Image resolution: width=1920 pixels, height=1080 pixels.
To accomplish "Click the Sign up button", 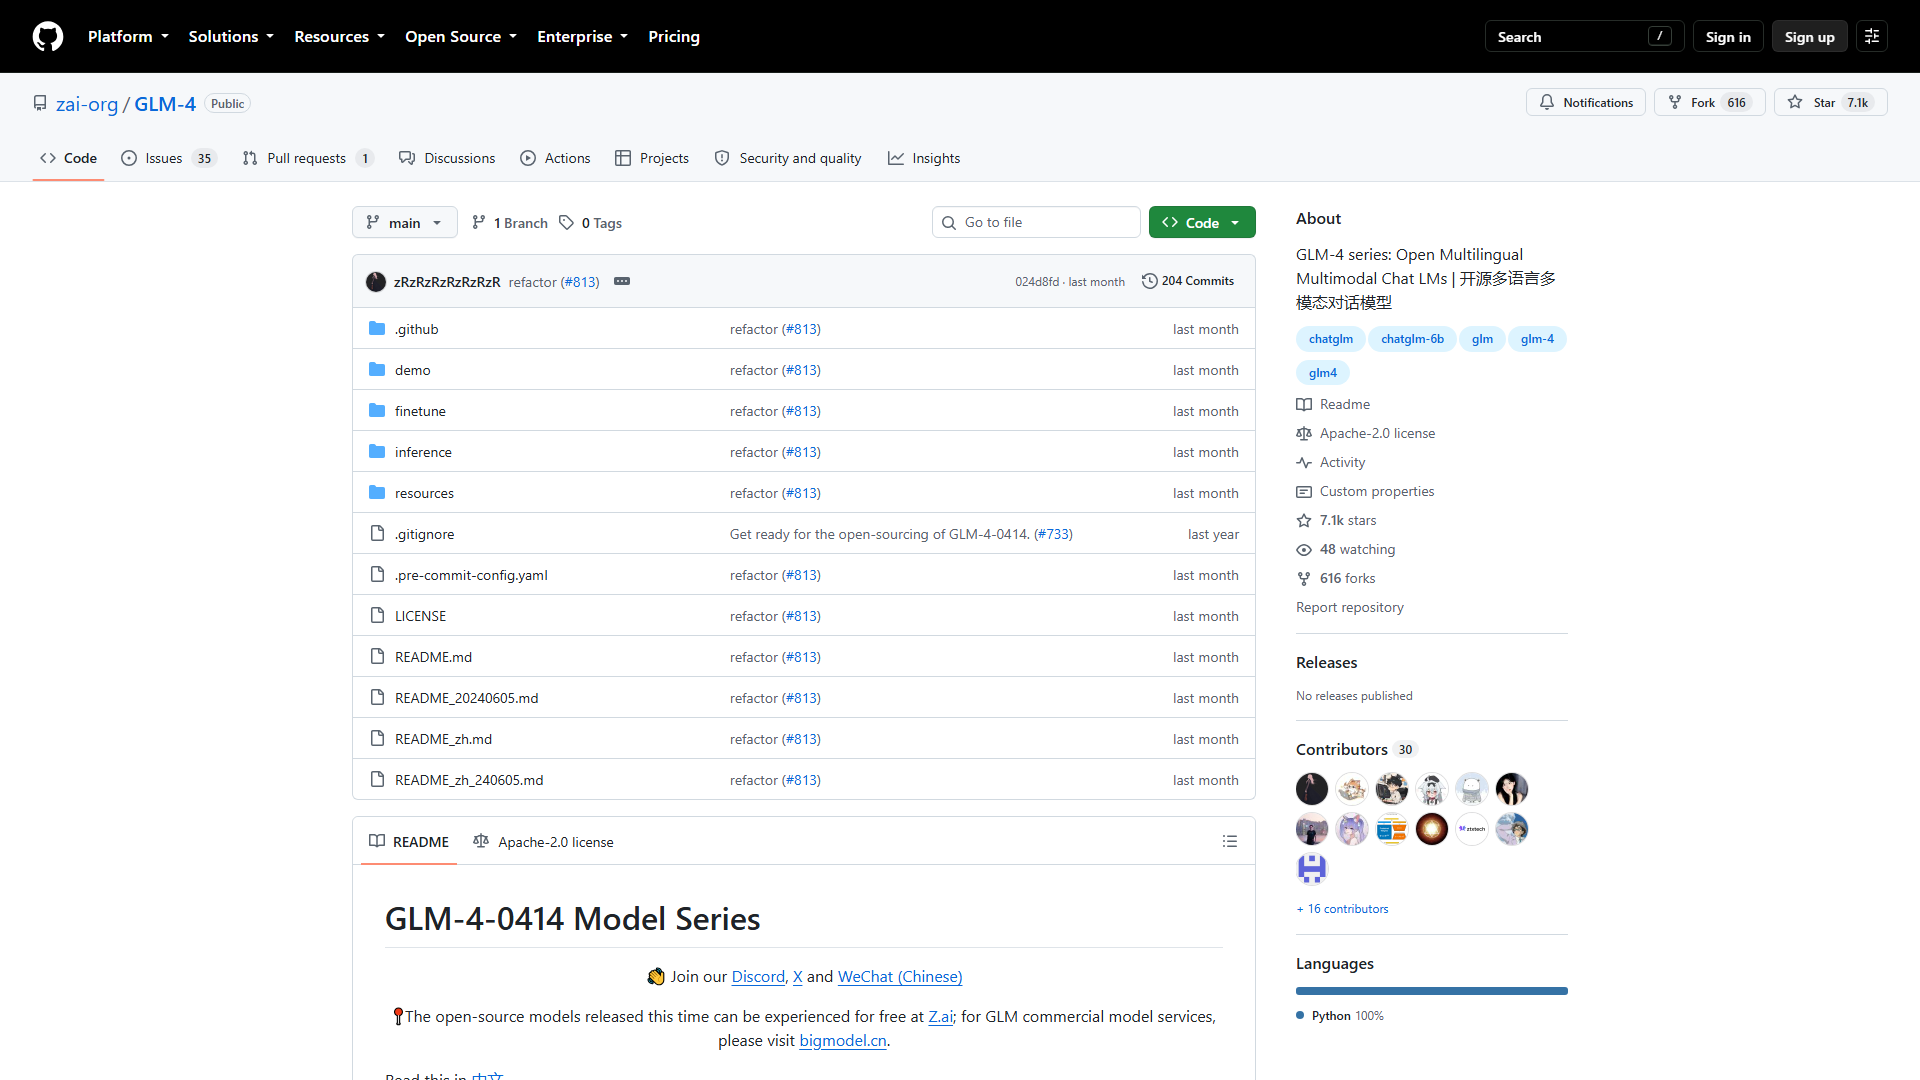I will pos(1809,36).
